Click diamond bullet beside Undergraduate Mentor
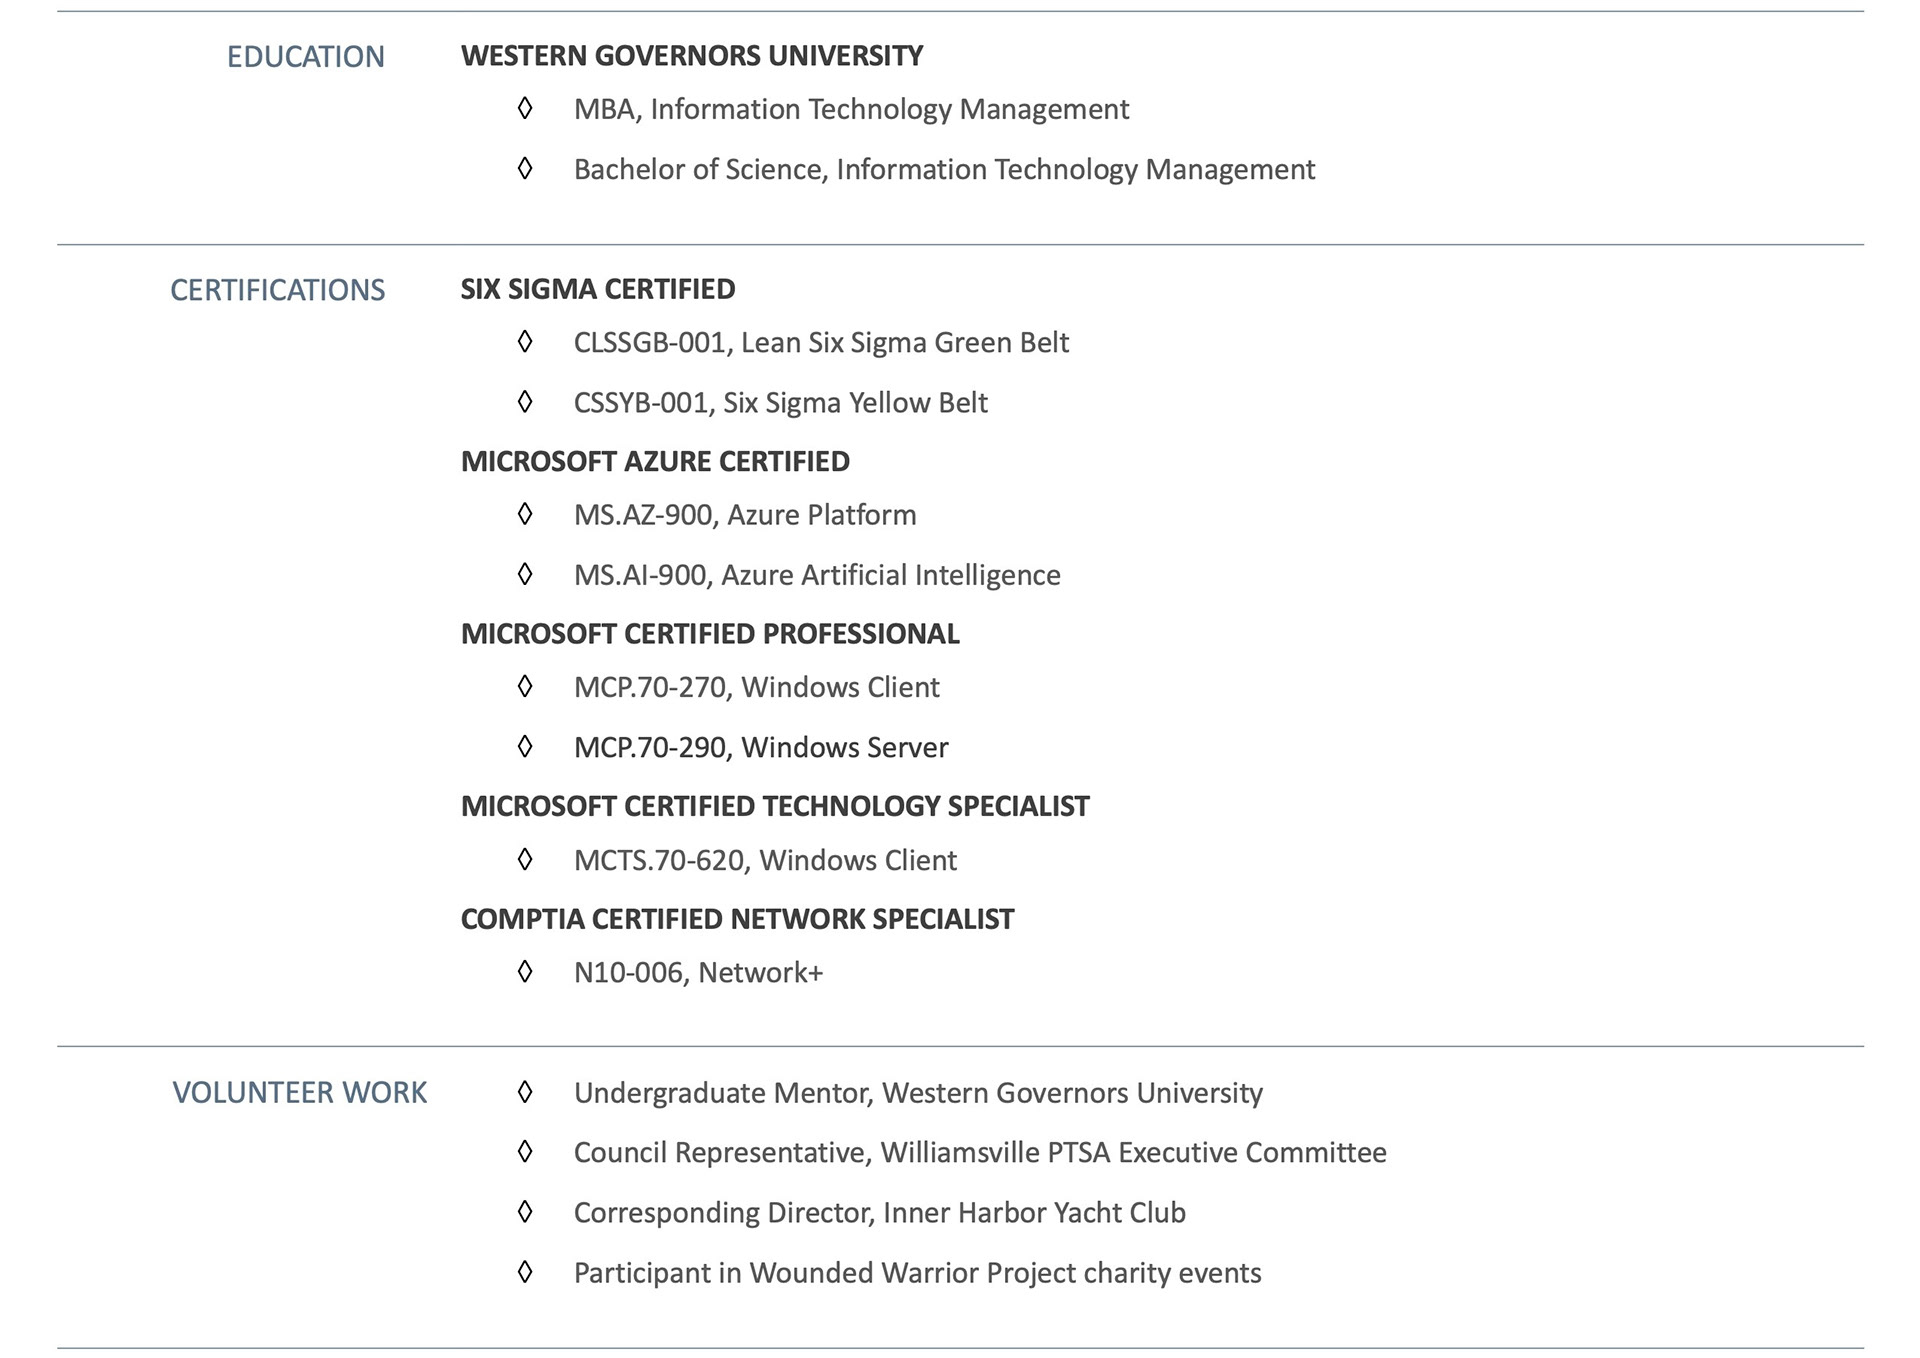Viewport: 1920px width, 1358px height. (525, 1092)
